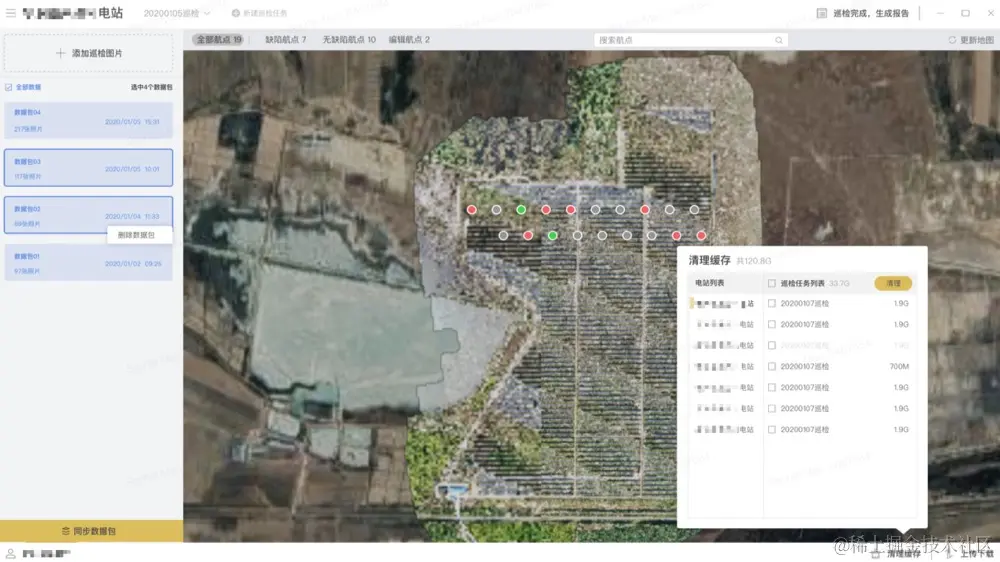This screenshot has height=562, width=1000.
Task: Click the yellow 清理 button
Action: point(893,283)
